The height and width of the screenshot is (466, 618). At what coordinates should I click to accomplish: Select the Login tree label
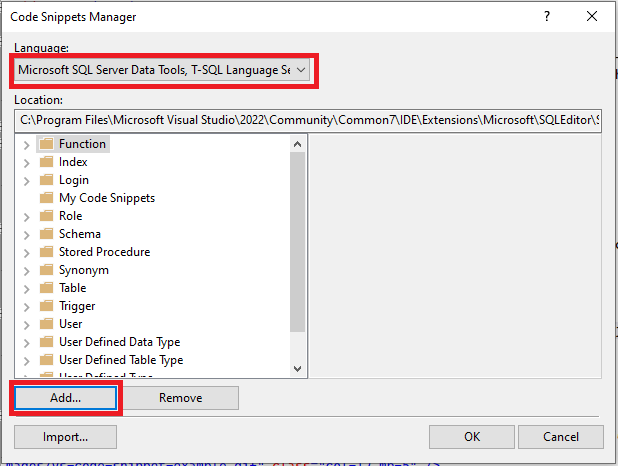pos(74,180)
